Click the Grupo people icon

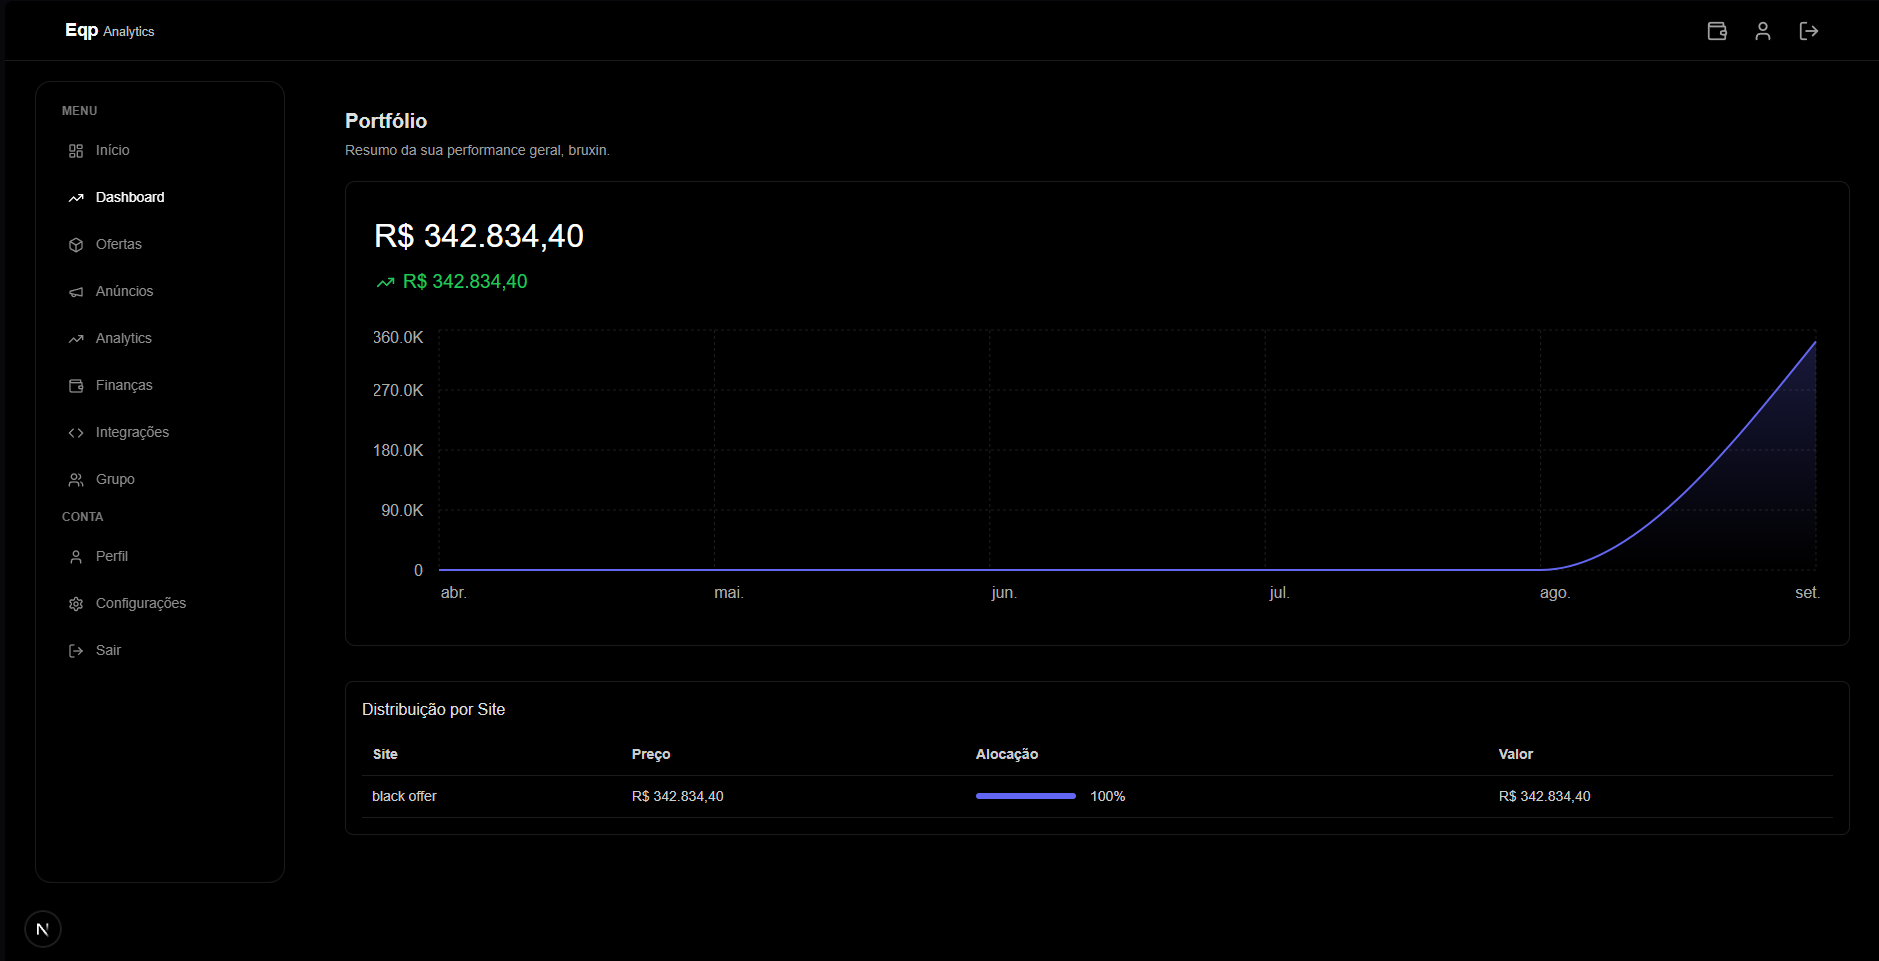[x=76, y=480]
